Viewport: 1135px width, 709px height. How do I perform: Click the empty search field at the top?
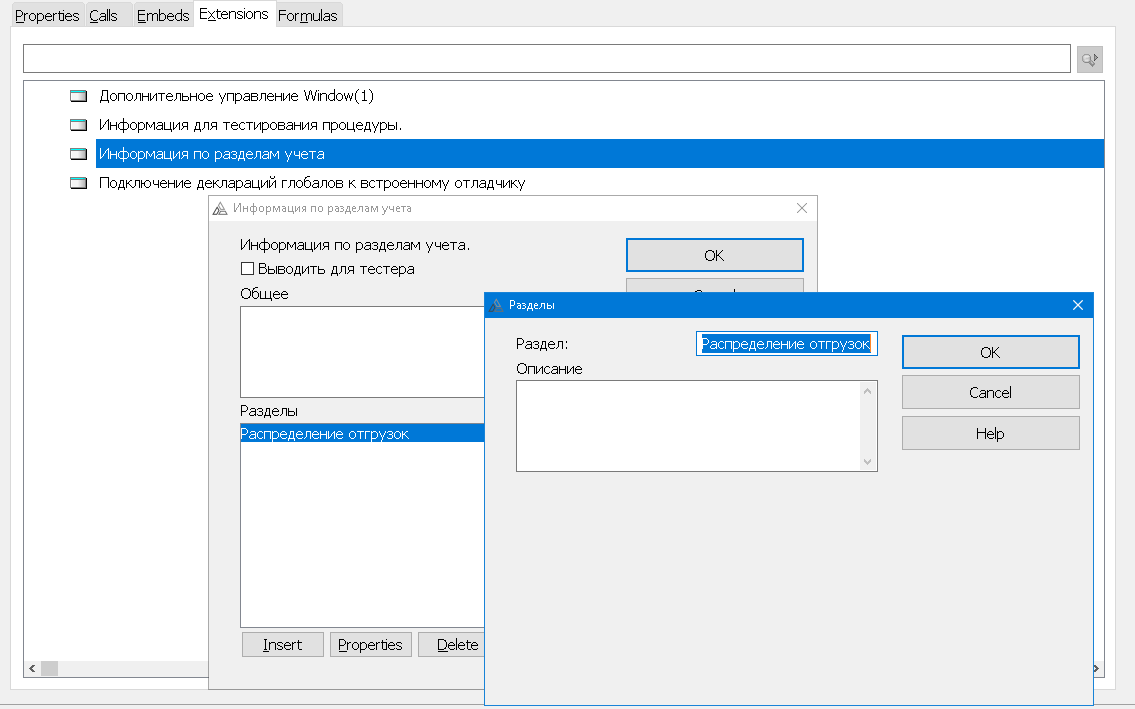tap(546, 59)
